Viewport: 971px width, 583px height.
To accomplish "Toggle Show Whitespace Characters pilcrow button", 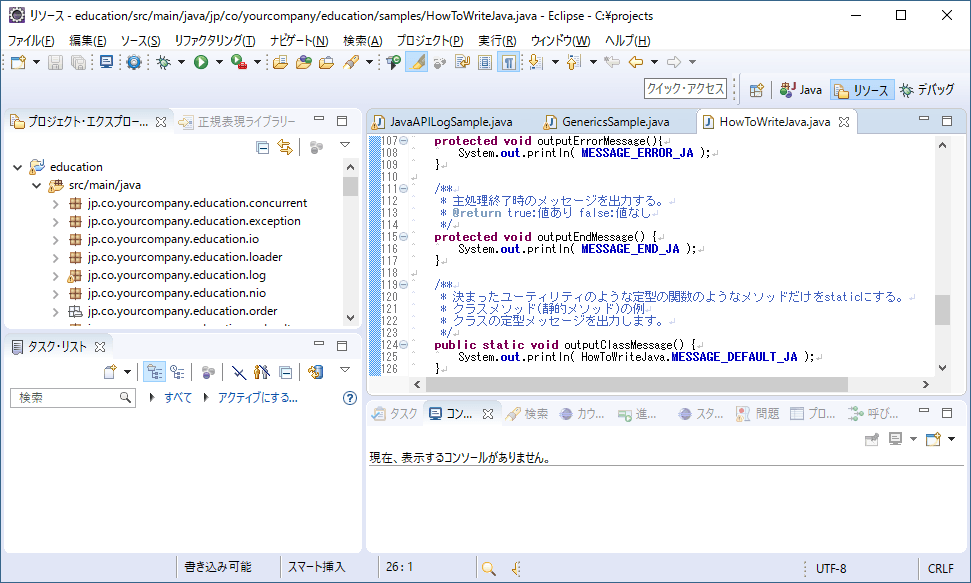I will coord(508,62).
